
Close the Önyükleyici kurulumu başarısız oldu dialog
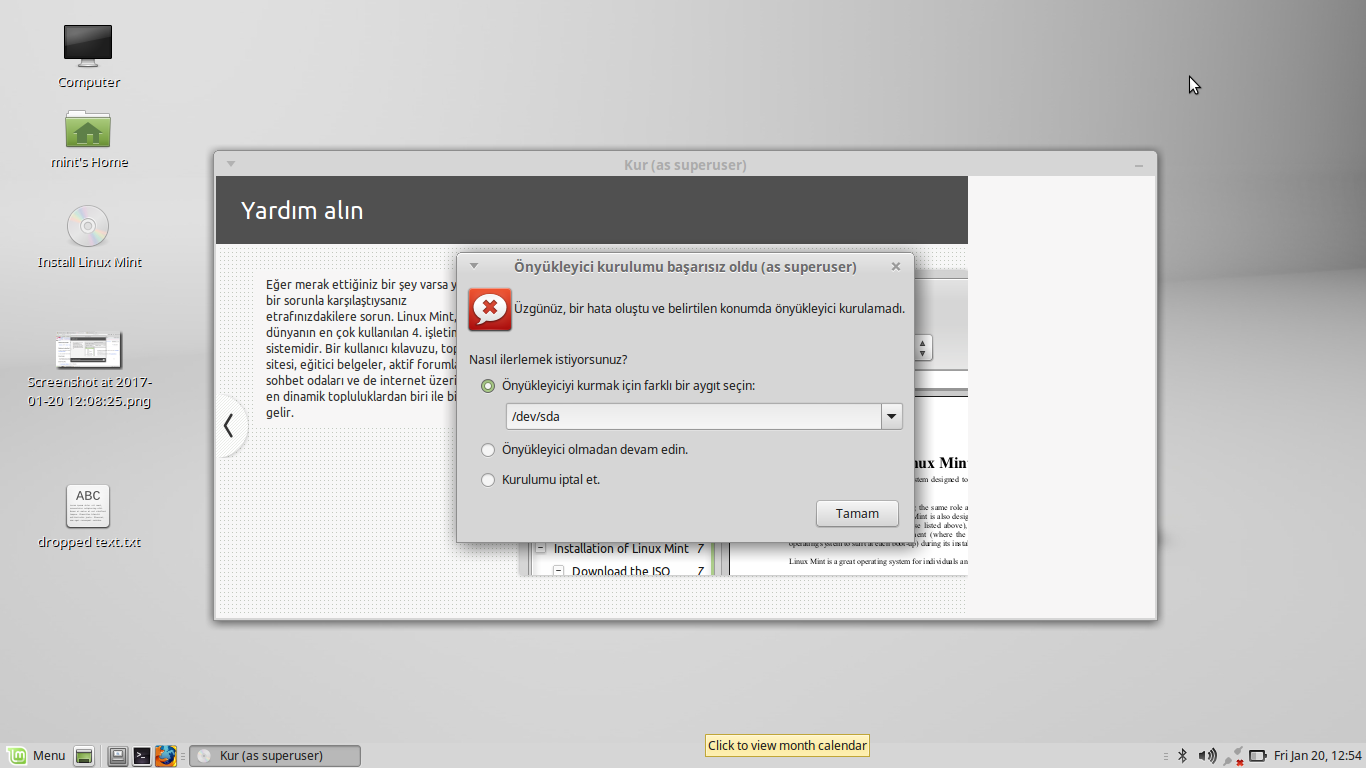coord(896,266)
